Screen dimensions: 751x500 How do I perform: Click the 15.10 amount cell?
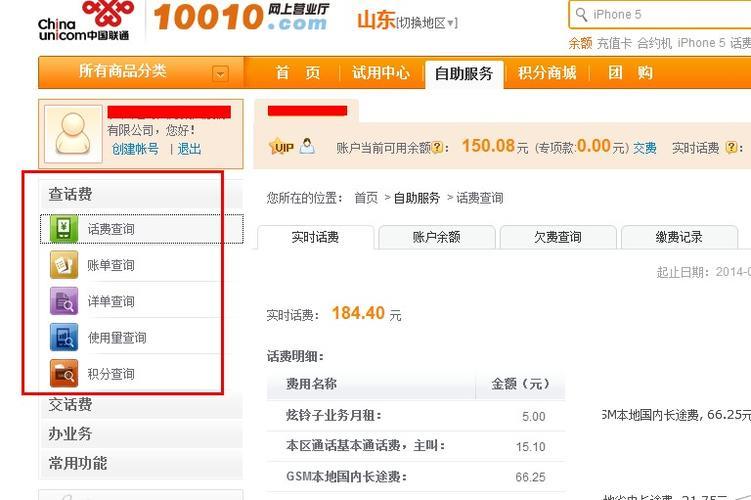coord(531,447)
